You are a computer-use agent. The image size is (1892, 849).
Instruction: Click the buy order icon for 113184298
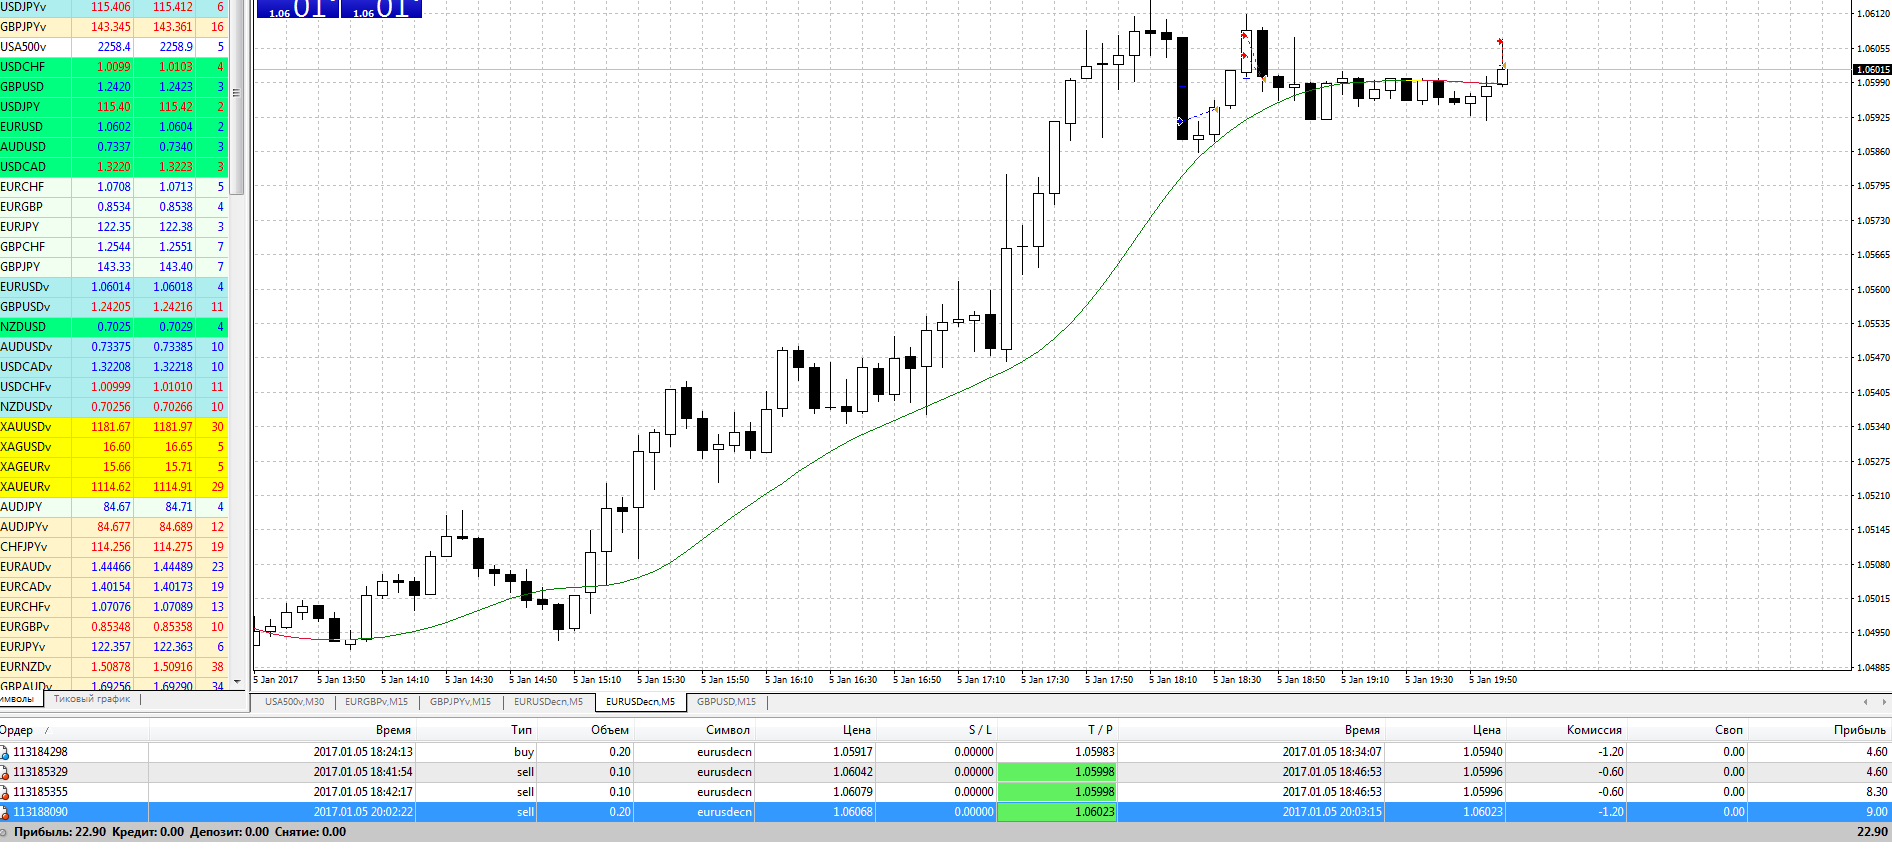coord(5,752)
